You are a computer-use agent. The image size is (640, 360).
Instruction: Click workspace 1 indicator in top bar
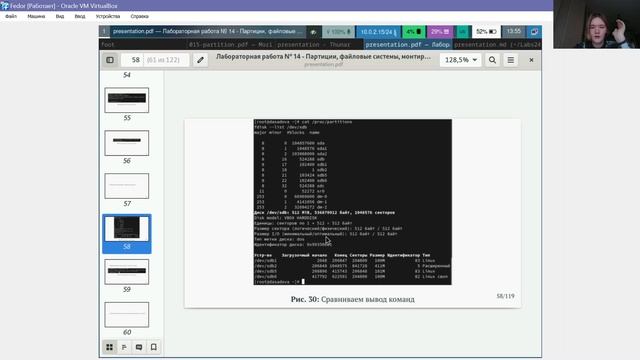pyautogui.click(x=104, y=31)
